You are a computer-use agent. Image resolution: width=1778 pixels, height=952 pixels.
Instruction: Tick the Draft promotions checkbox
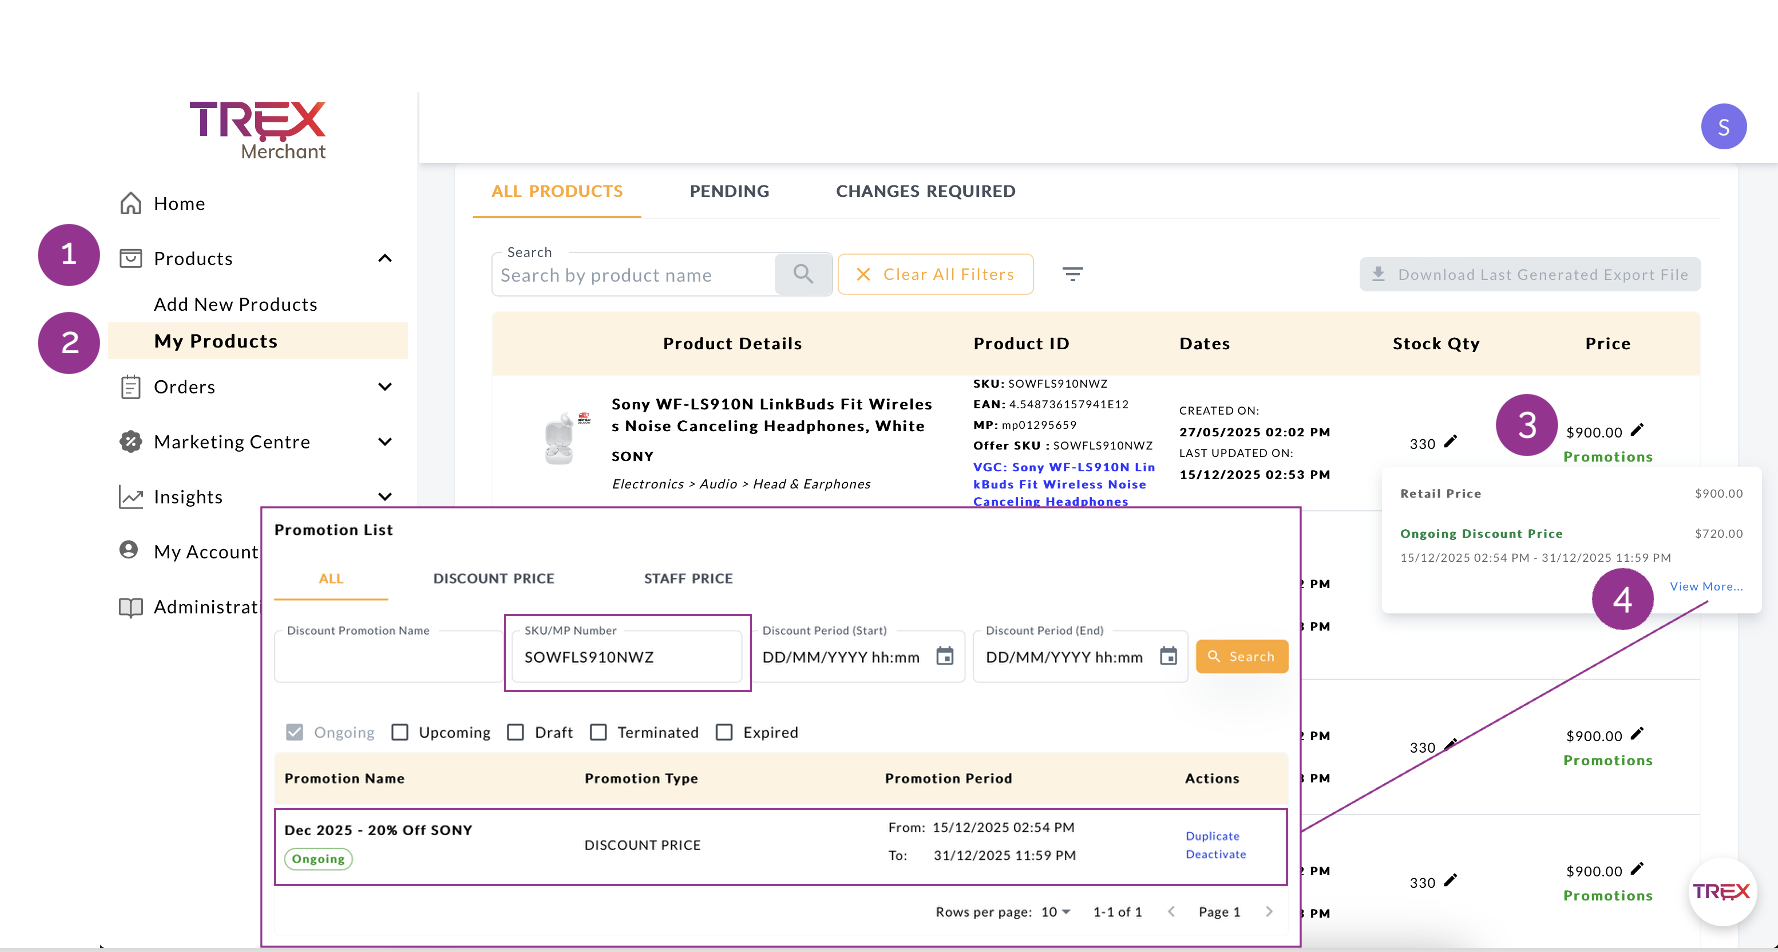coord(516,732)
